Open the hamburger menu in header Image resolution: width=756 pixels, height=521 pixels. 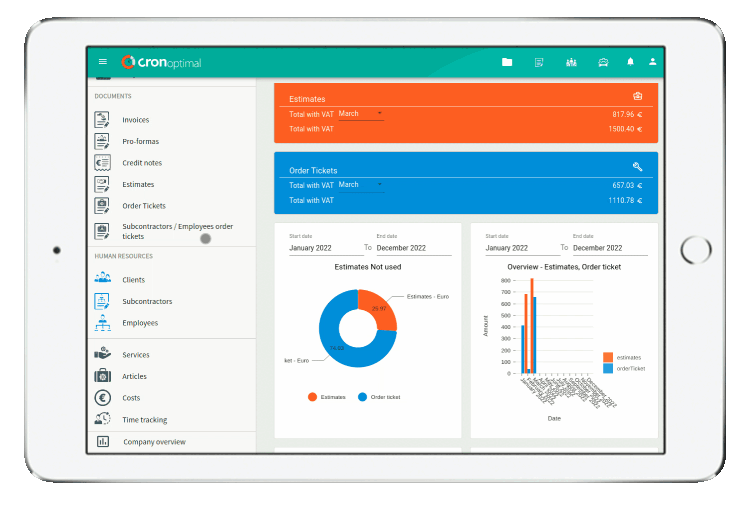(103, 62)
